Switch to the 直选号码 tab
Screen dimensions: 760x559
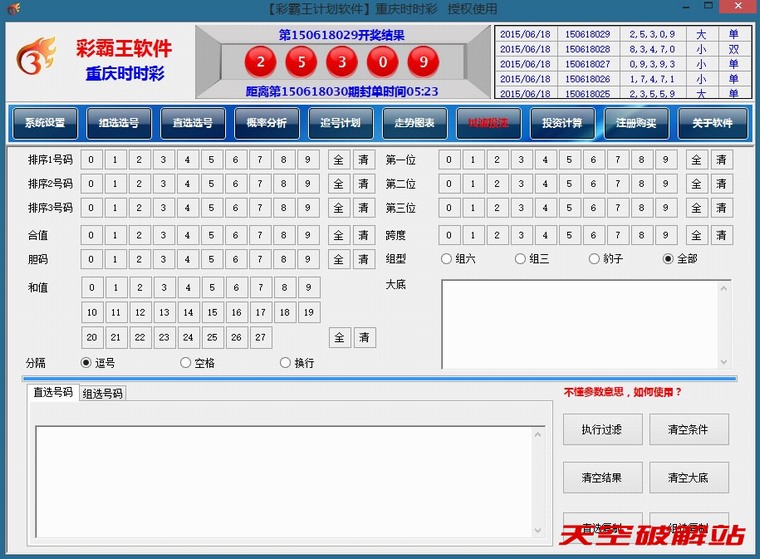click(53, 393)
